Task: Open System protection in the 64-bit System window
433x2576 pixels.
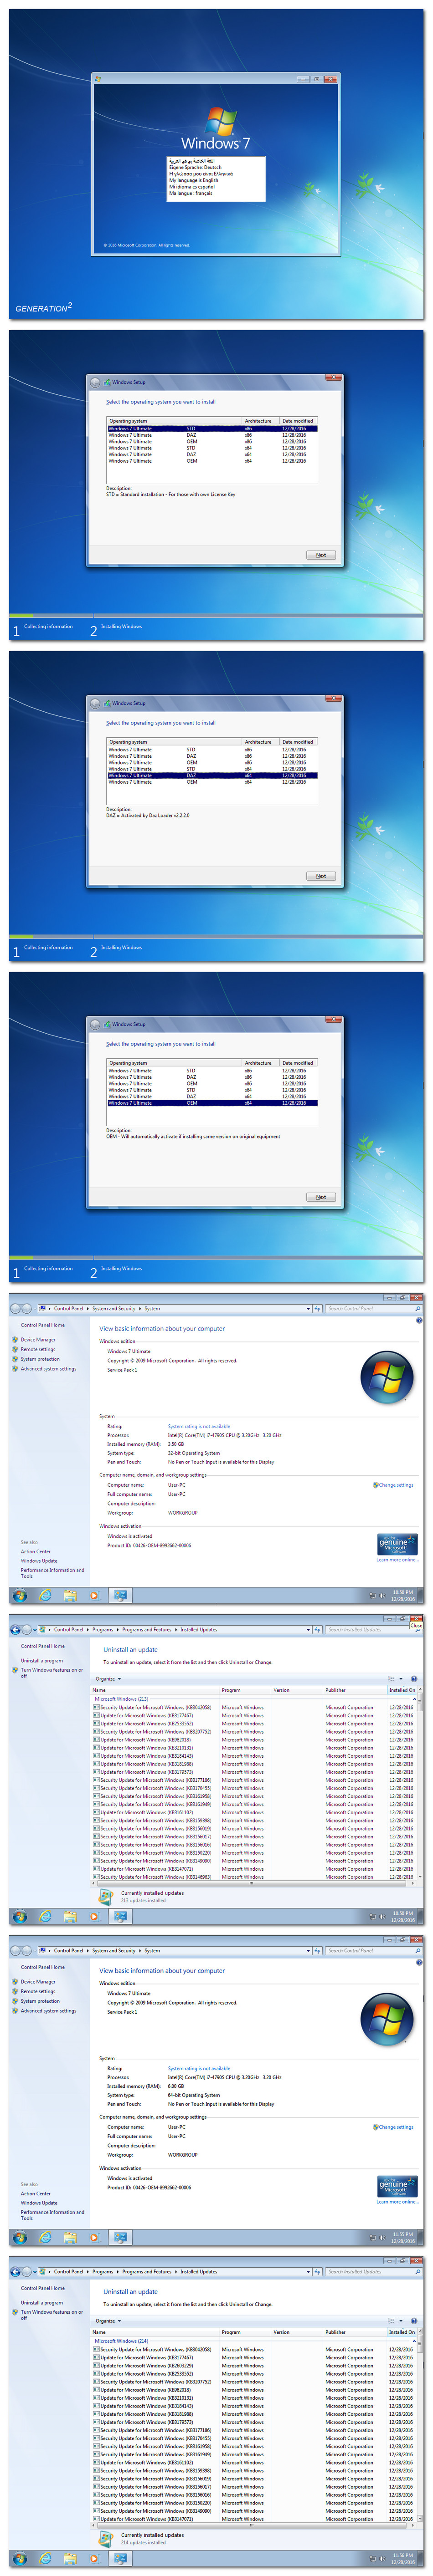Action: pyautogui.click(x=40, y=2001)
